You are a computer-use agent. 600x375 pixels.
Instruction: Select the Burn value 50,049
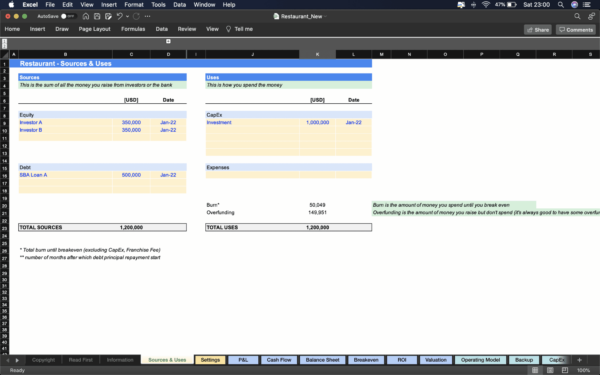pos(317,205)
